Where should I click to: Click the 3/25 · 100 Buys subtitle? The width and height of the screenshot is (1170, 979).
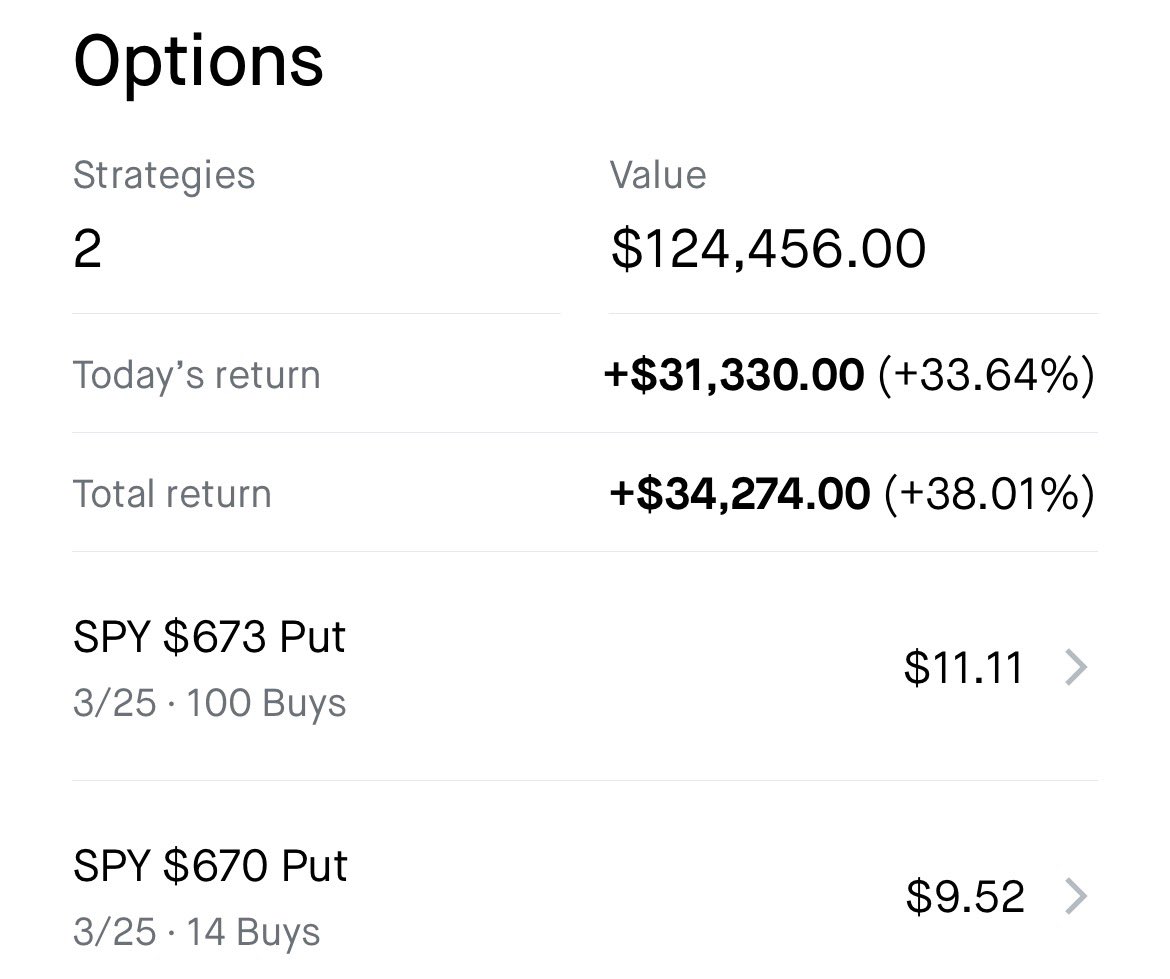click(209, 703)
